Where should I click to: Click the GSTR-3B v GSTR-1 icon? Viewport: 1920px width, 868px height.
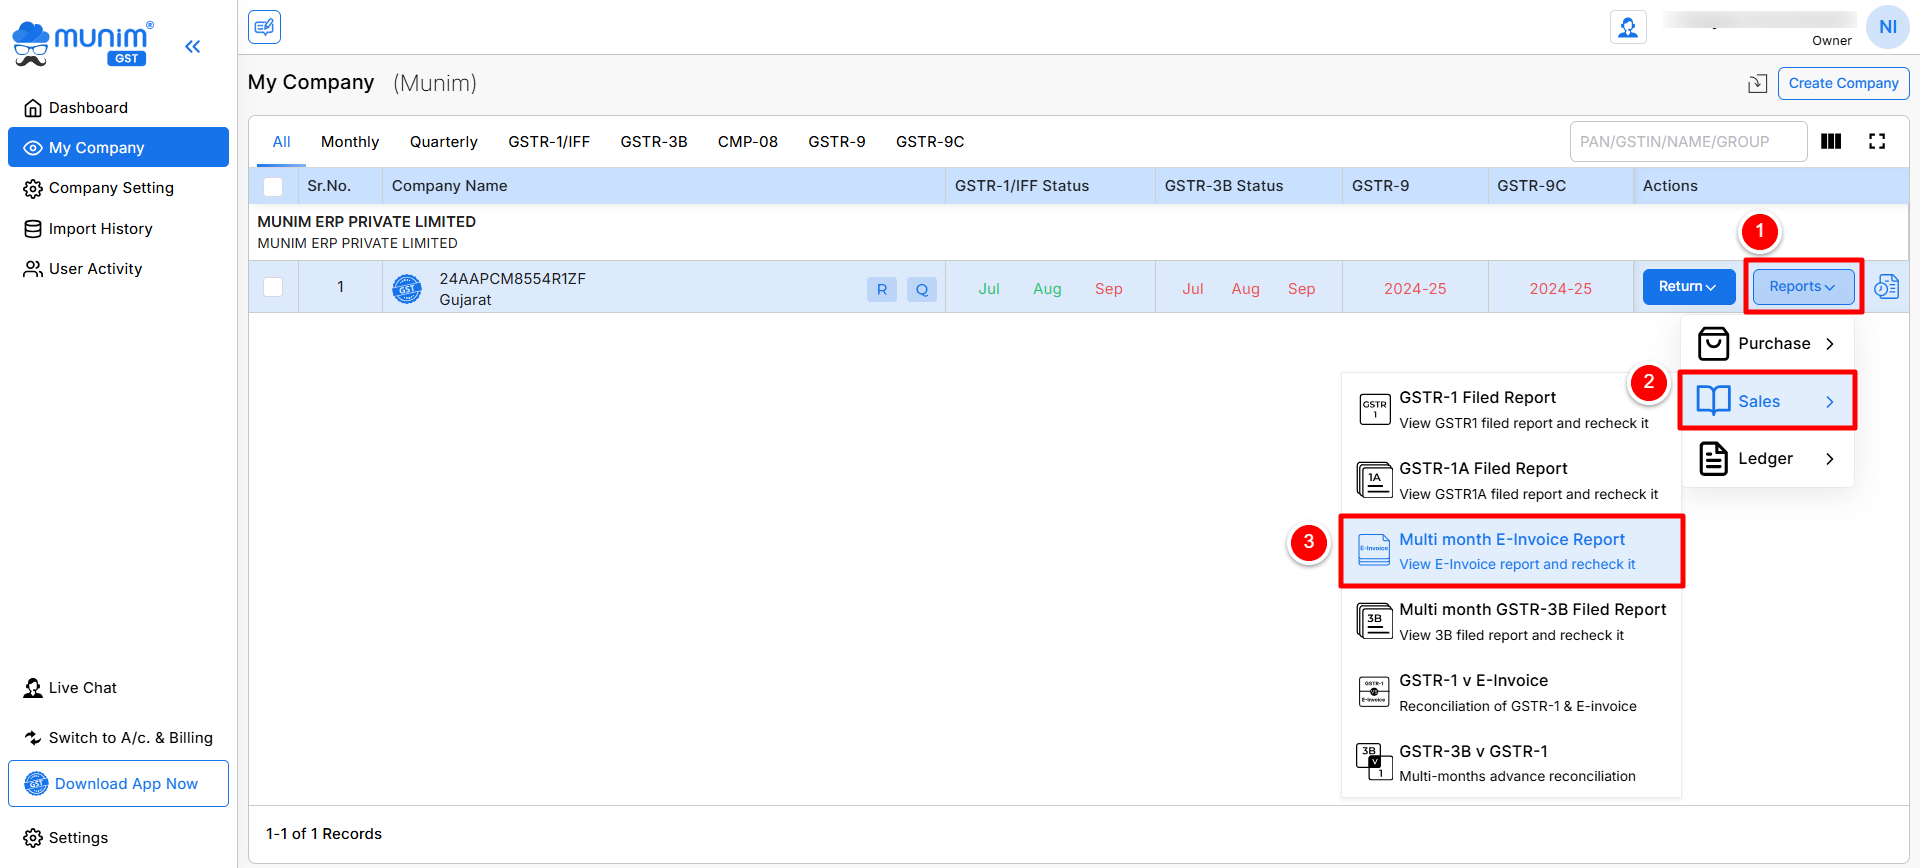[x=1374, y=761]
